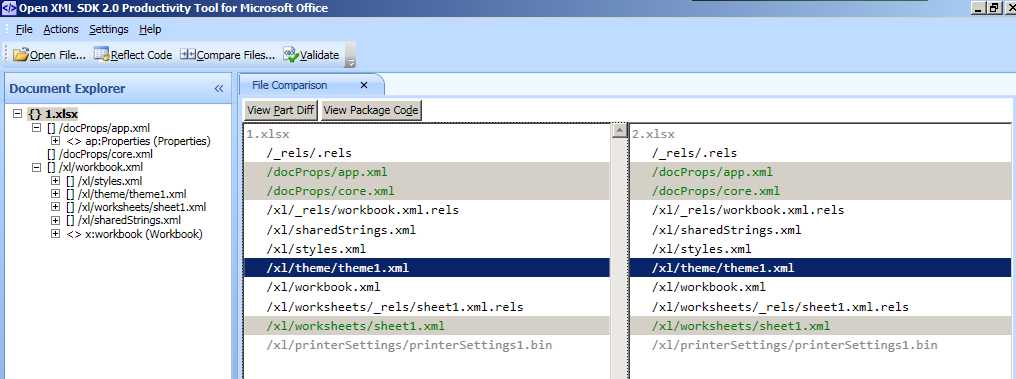
Task: Select /docProps/app.xml in 2.xlsx list
Action: click(x=820, y=172)
